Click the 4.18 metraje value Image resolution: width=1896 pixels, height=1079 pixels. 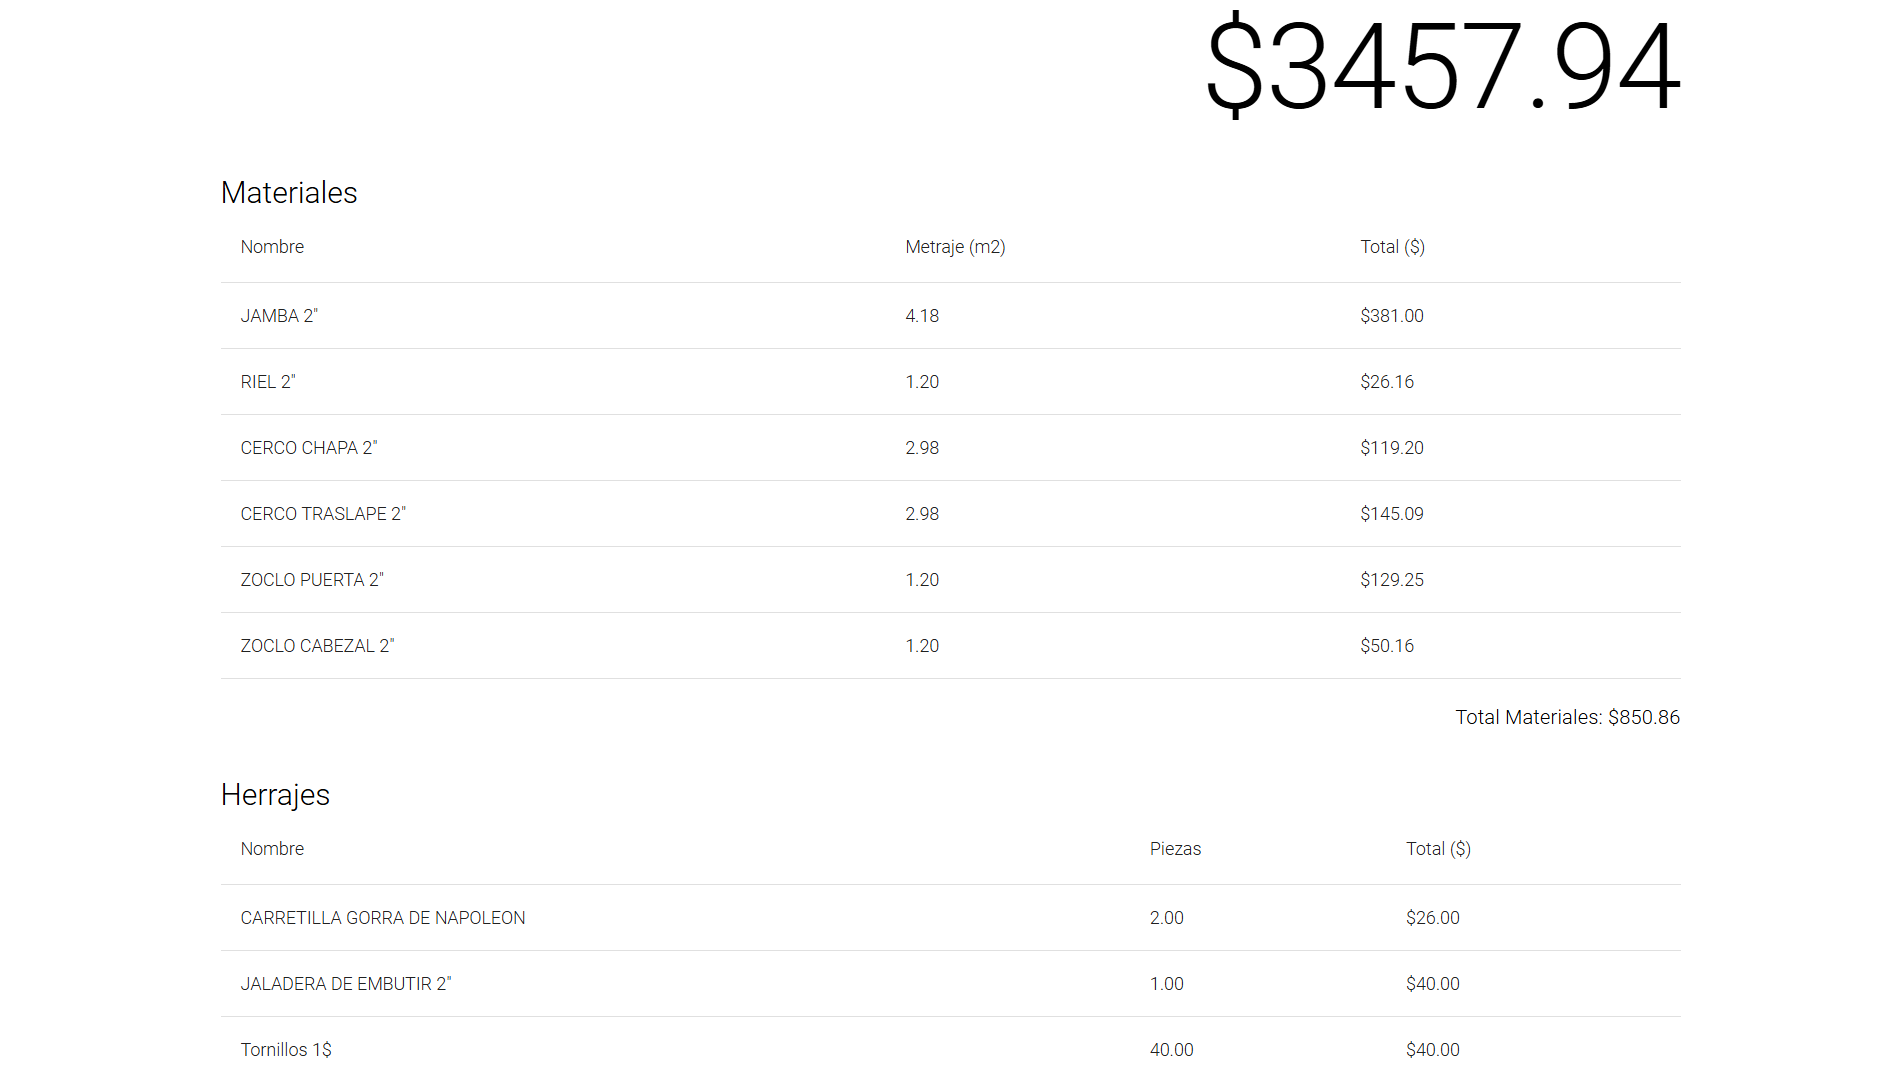coord(922,316)
